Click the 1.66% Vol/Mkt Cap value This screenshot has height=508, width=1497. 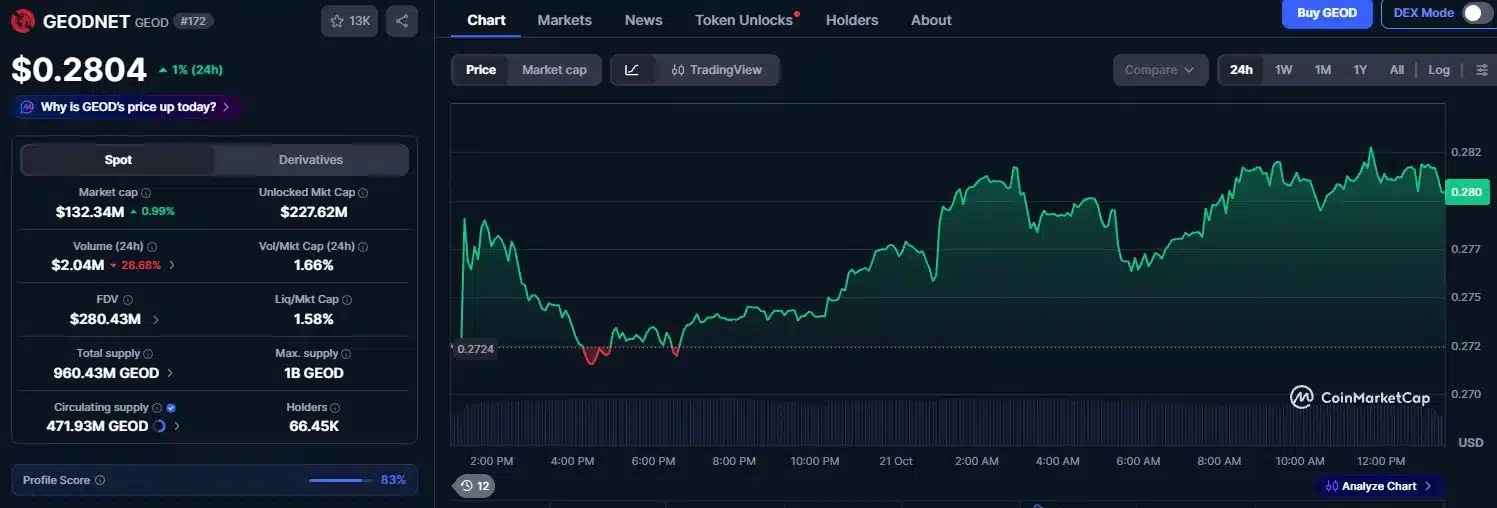click(x=313, y=265)
